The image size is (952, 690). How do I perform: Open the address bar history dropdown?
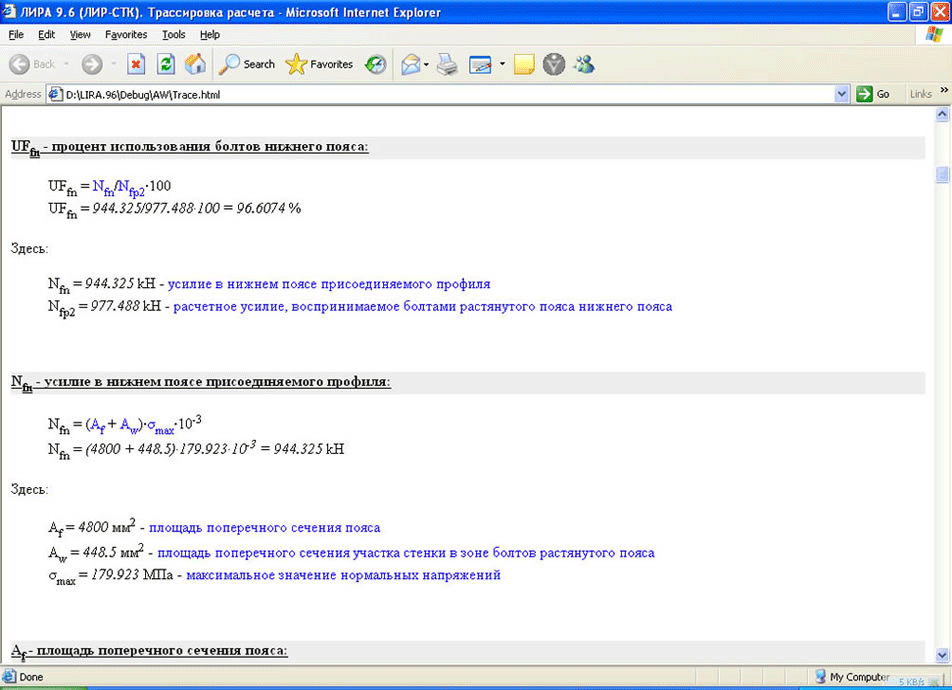(x=841, y=94)
